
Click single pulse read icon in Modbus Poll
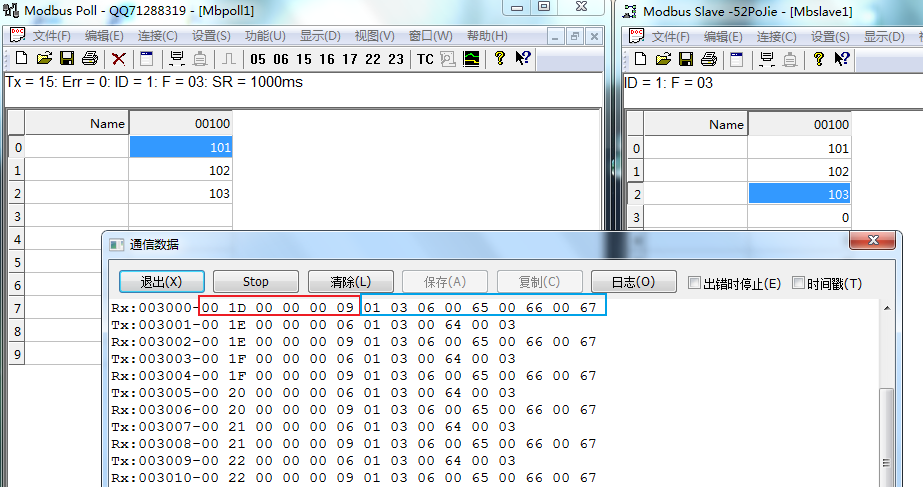coord(229,58)
